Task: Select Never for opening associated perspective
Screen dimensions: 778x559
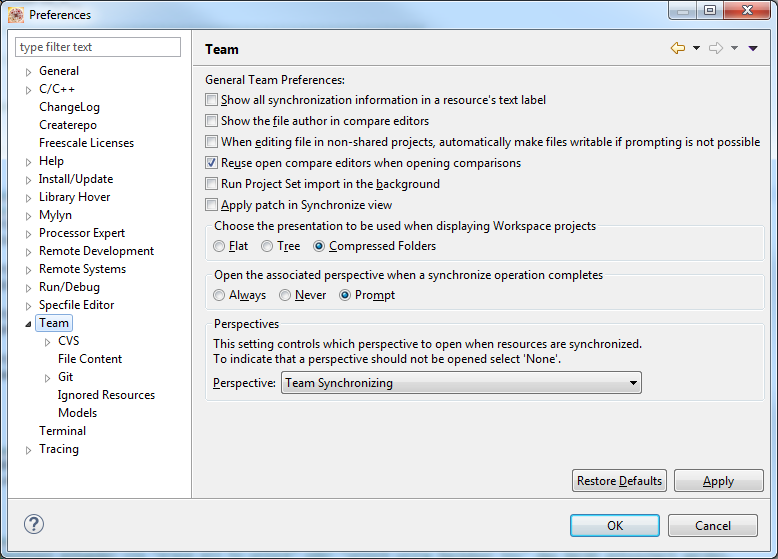Action: pyautogui.click(x=285, y=295)
